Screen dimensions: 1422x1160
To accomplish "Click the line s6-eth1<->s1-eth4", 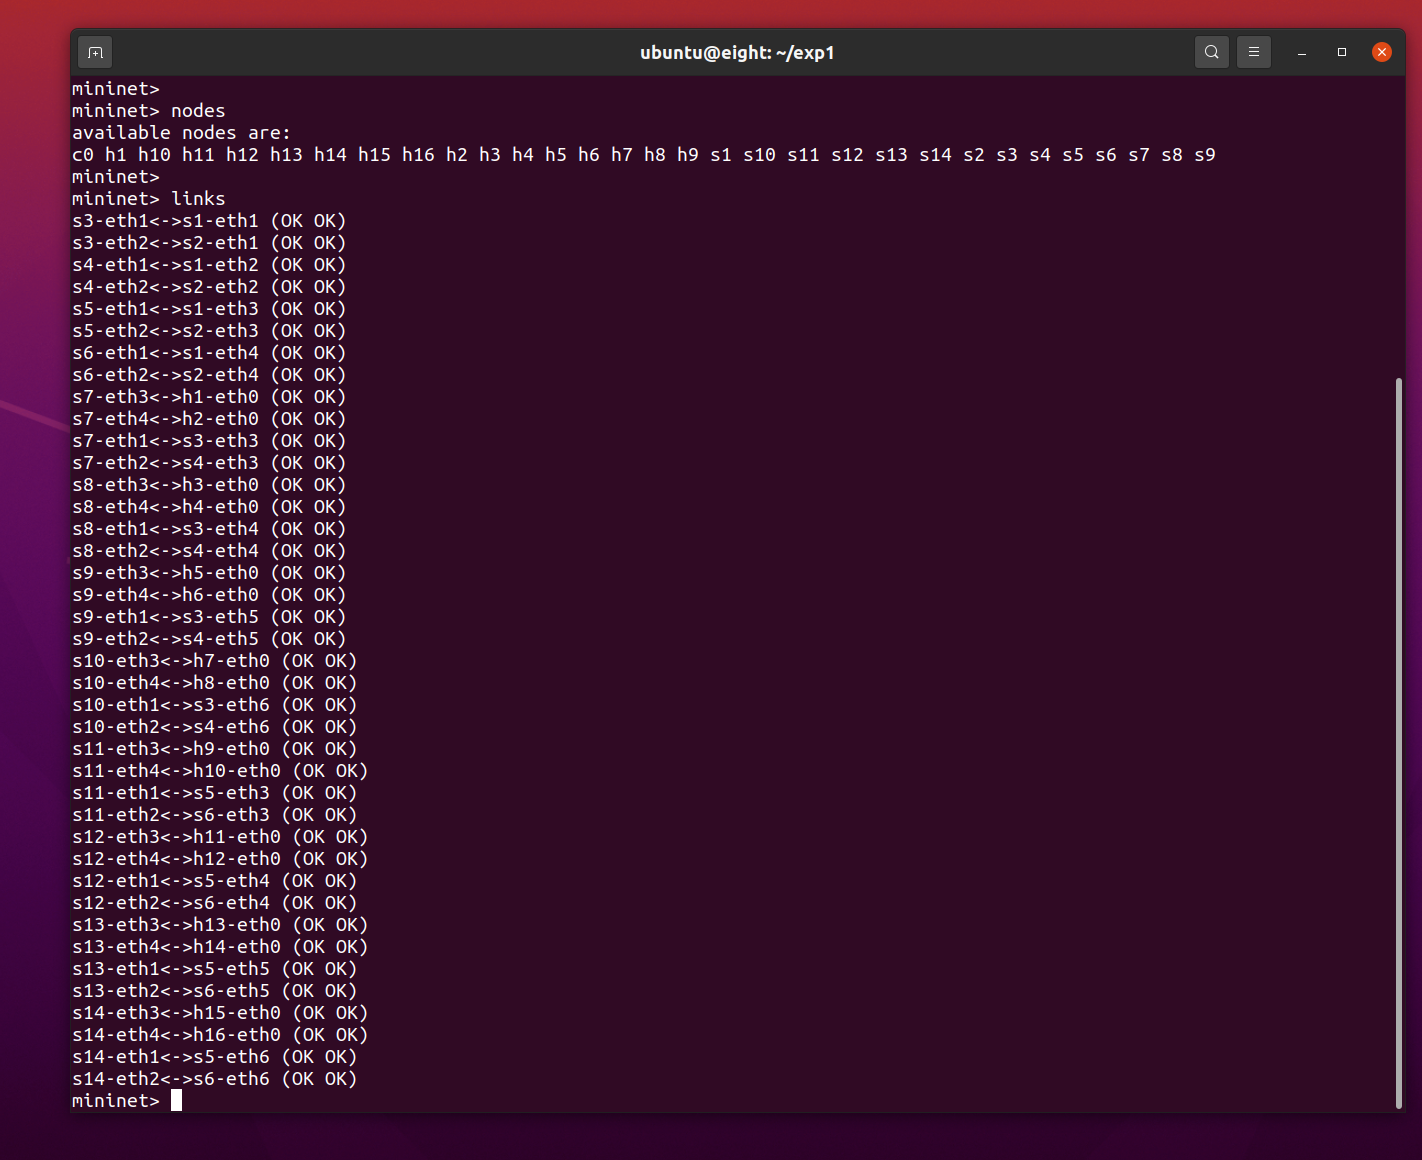I will click(x=209, y=353).
